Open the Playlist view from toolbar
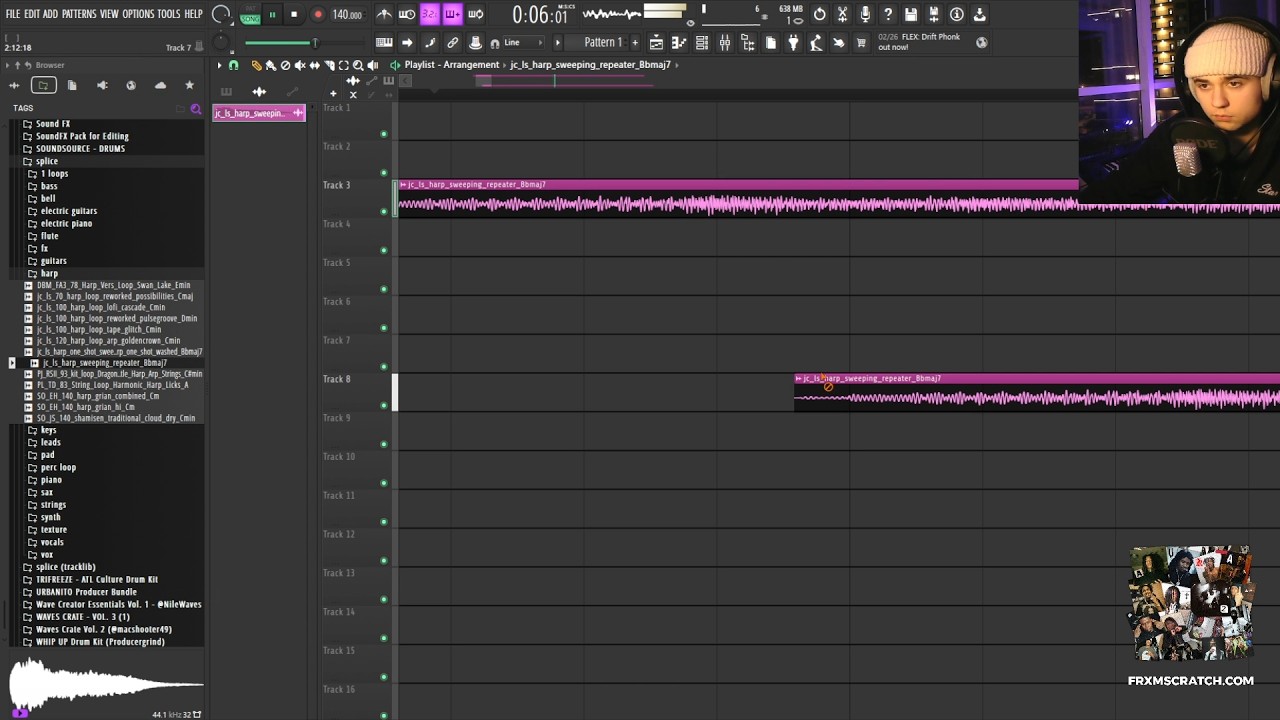Screen dimensions: 1280x720 (656, 42)
